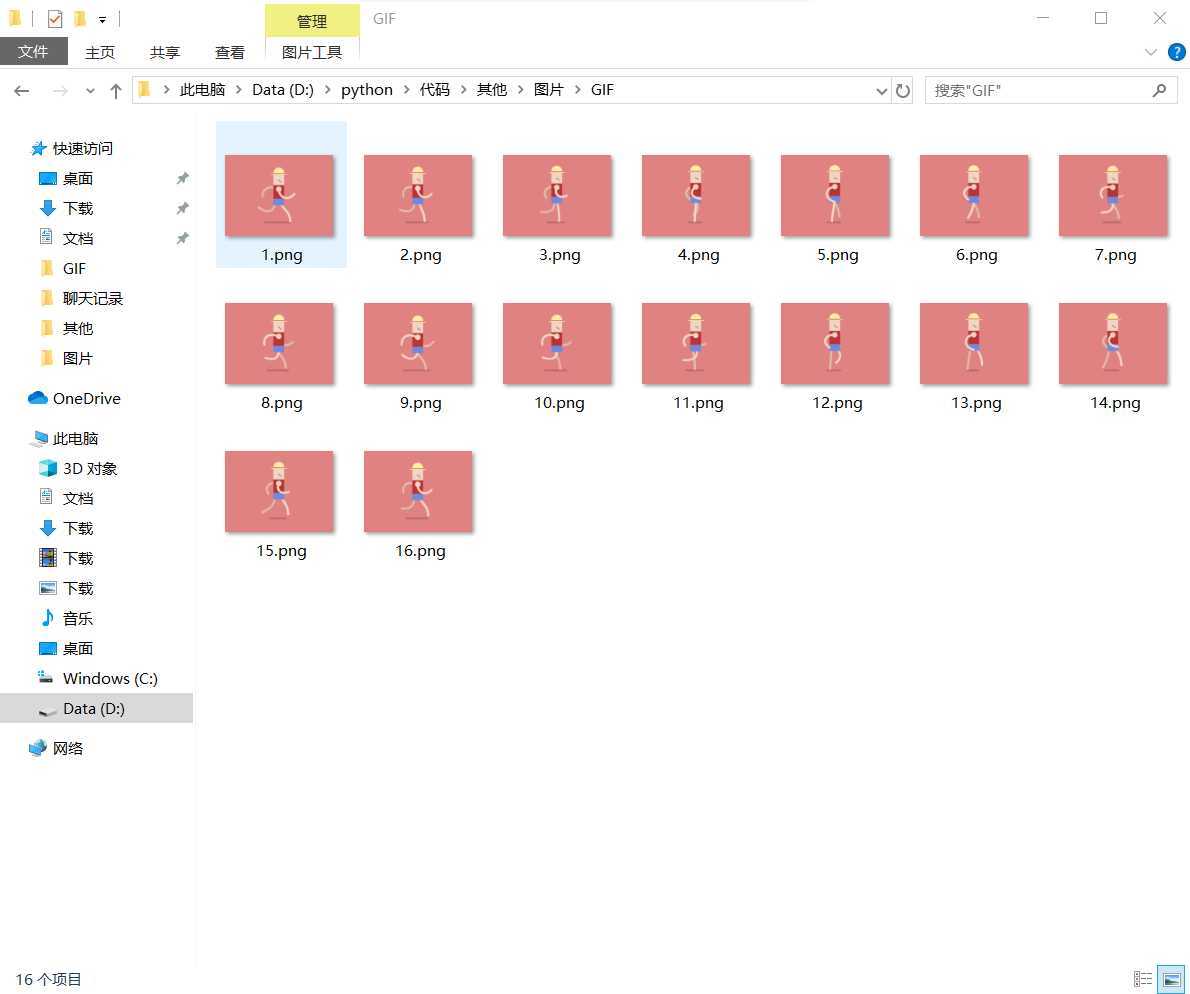Image resolution: width=1190 pixels, height=994 pixels.
Task: Open the Windows (C:) drive
Action: point(110,678)
